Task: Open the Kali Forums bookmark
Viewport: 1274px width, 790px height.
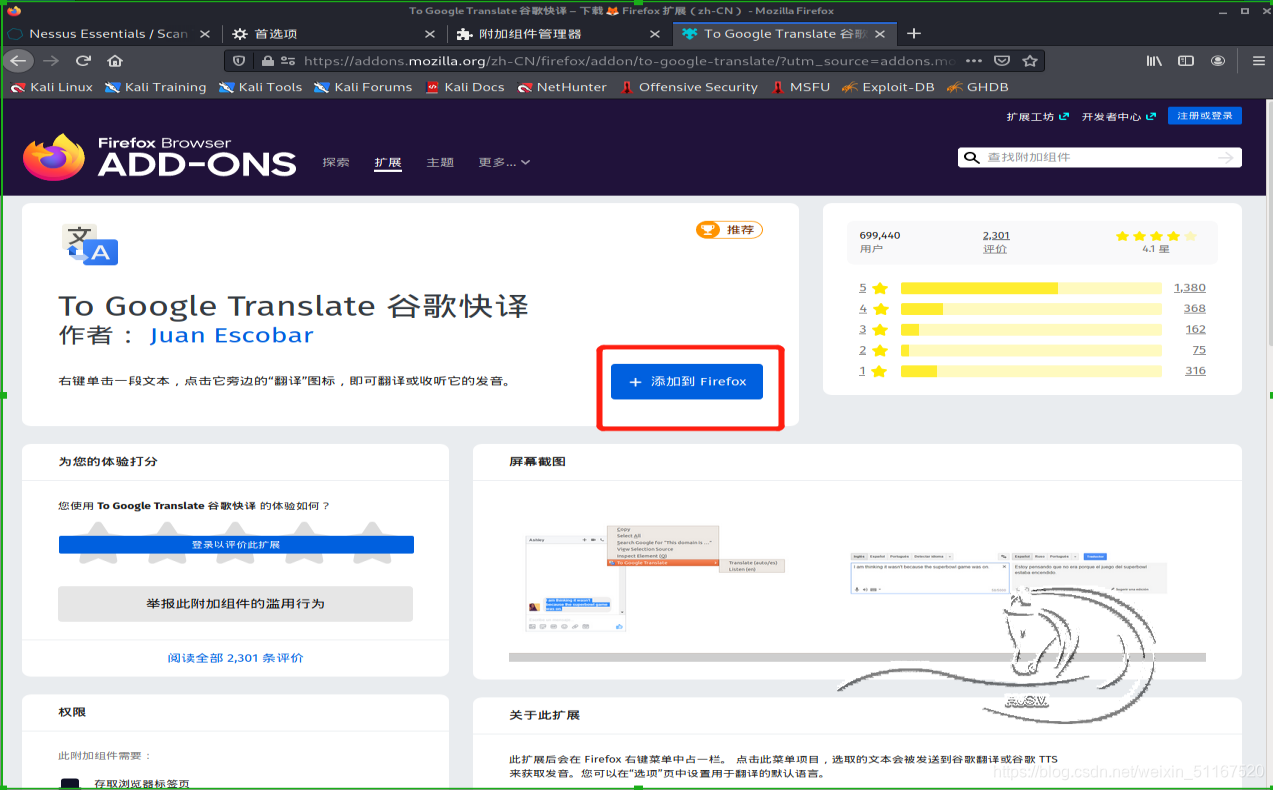Action: 363,87
